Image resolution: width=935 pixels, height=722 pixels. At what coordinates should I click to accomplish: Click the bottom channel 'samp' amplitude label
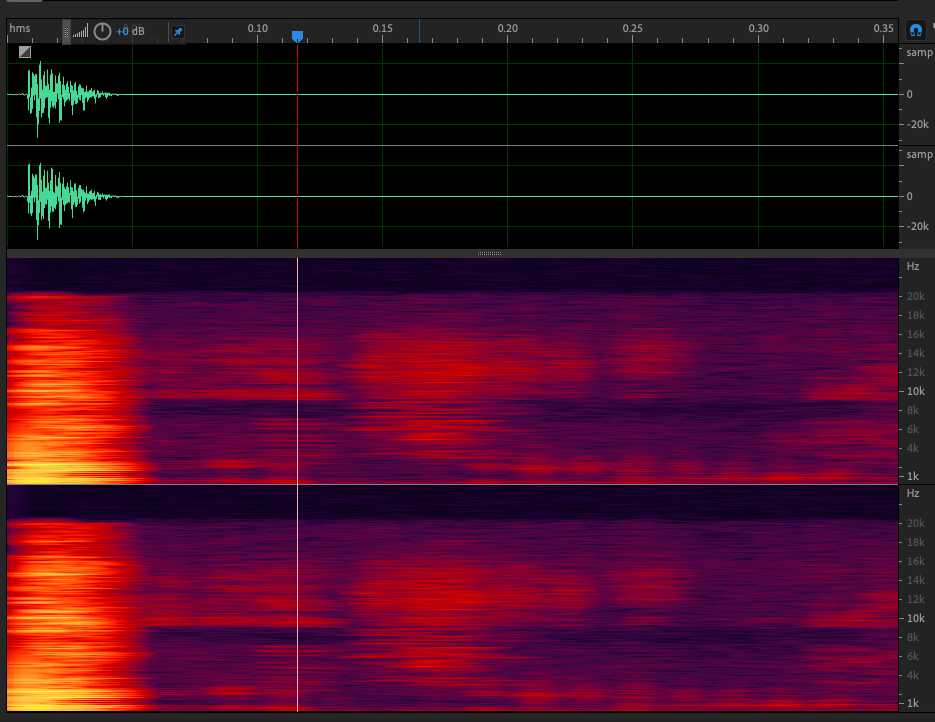pos(919,155)
